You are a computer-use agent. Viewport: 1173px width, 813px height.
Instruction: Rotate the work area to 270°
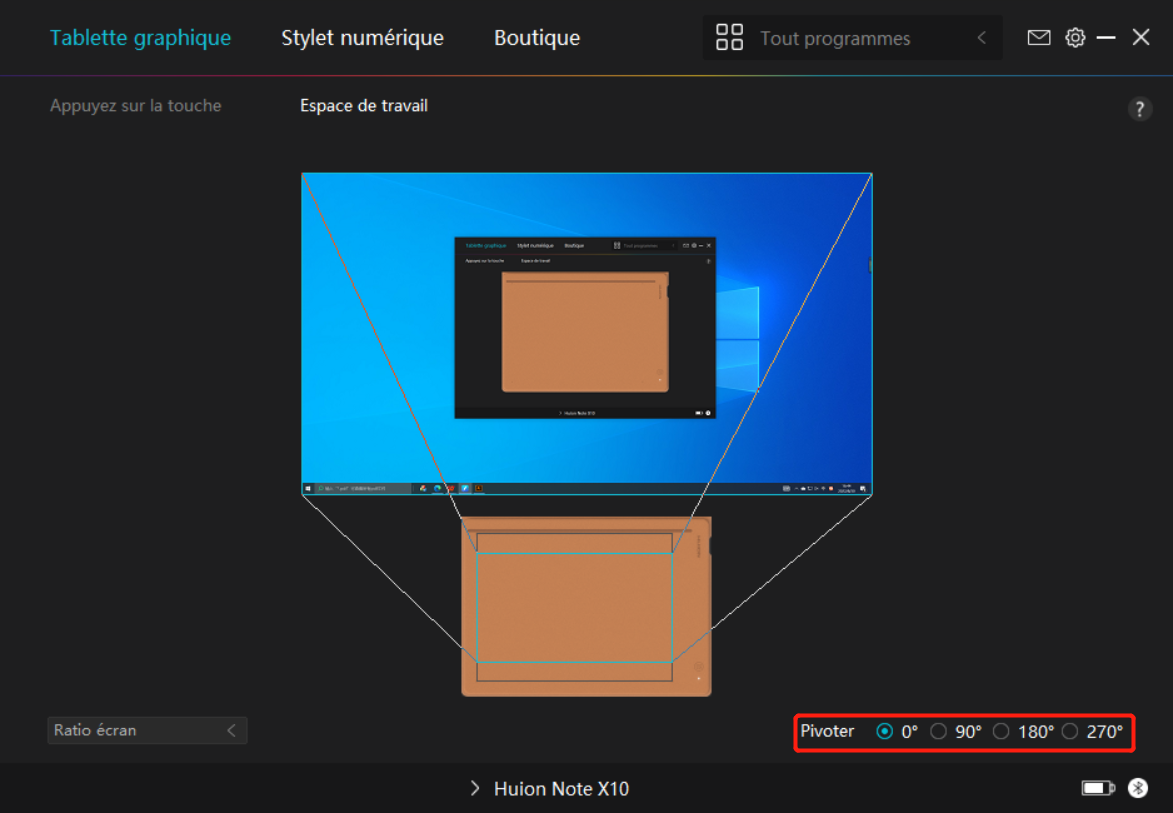[x=1070, y=732]
